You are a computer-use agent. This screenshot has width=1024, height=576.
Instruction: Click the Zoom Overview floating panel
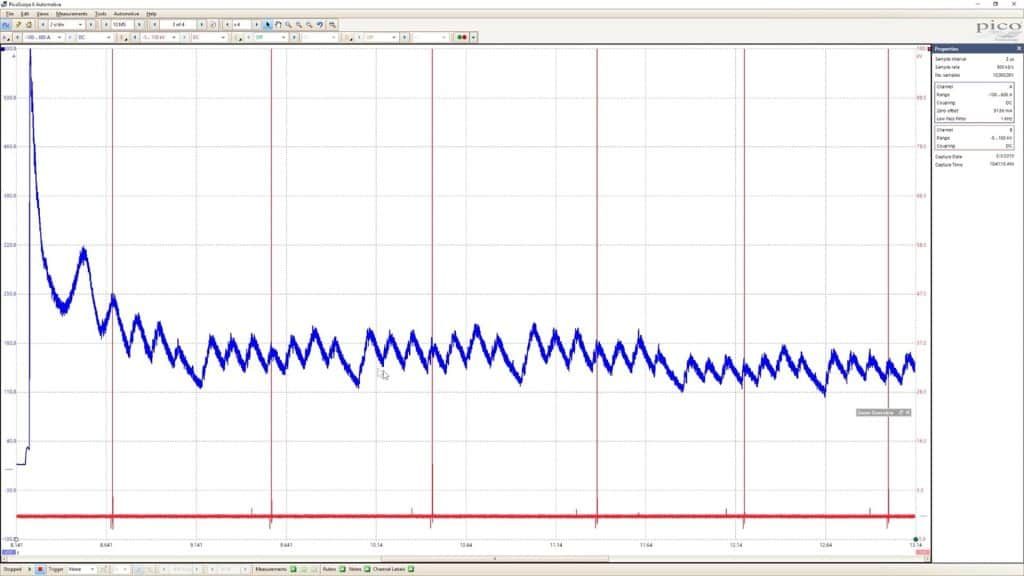[x=883, y=412]
